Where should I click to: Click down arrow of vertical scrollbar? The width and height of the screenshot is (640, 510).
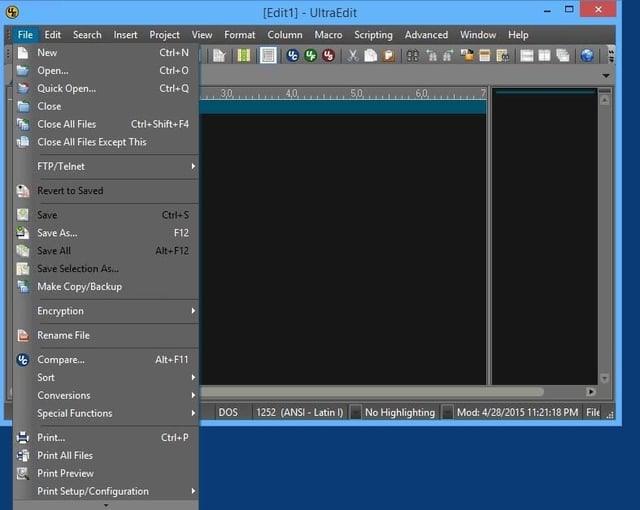pos(604,378)
